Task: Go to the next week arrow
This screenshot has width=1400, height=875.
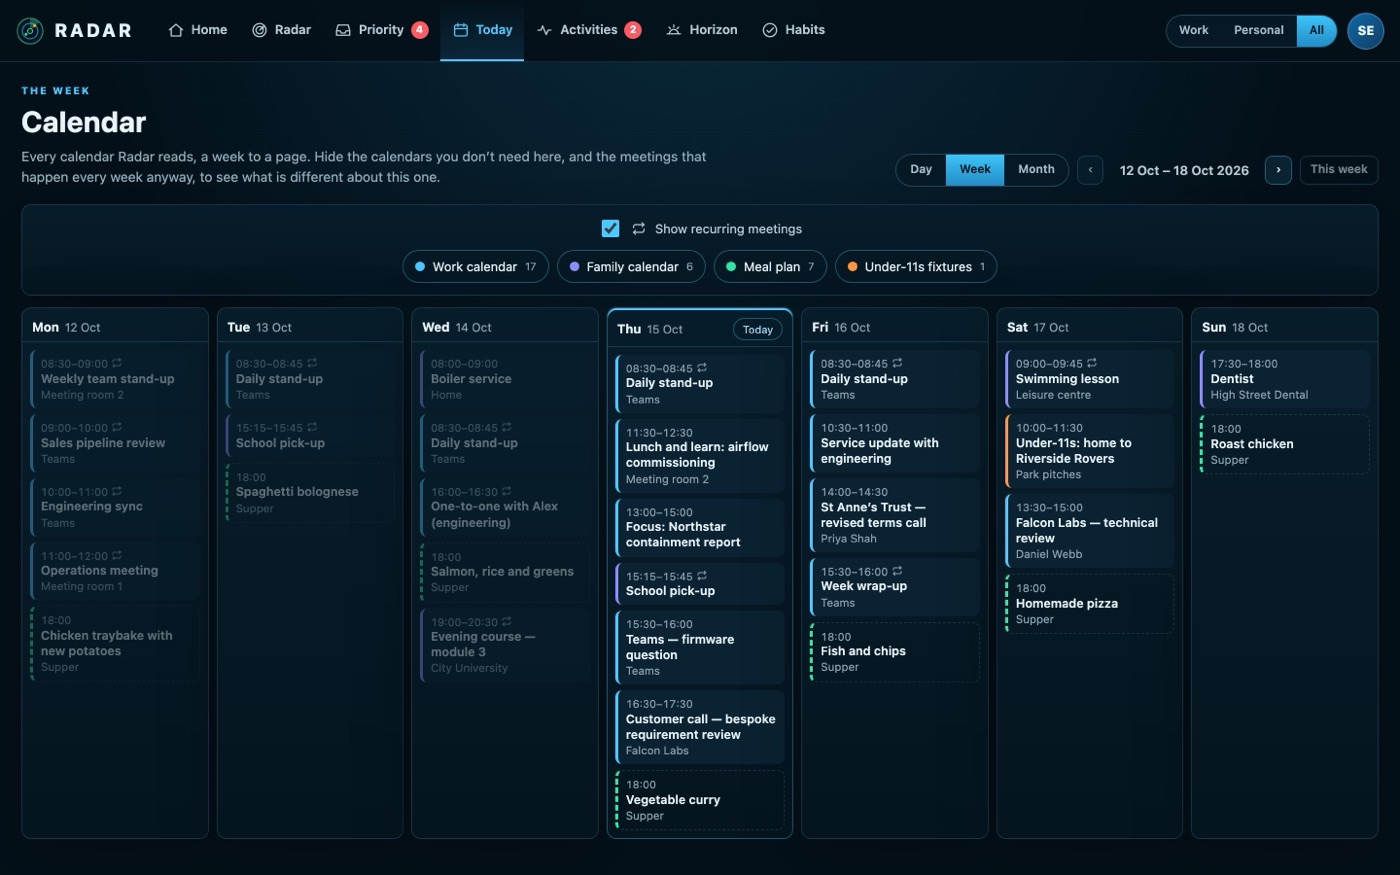Action: tap(1278, 170)
